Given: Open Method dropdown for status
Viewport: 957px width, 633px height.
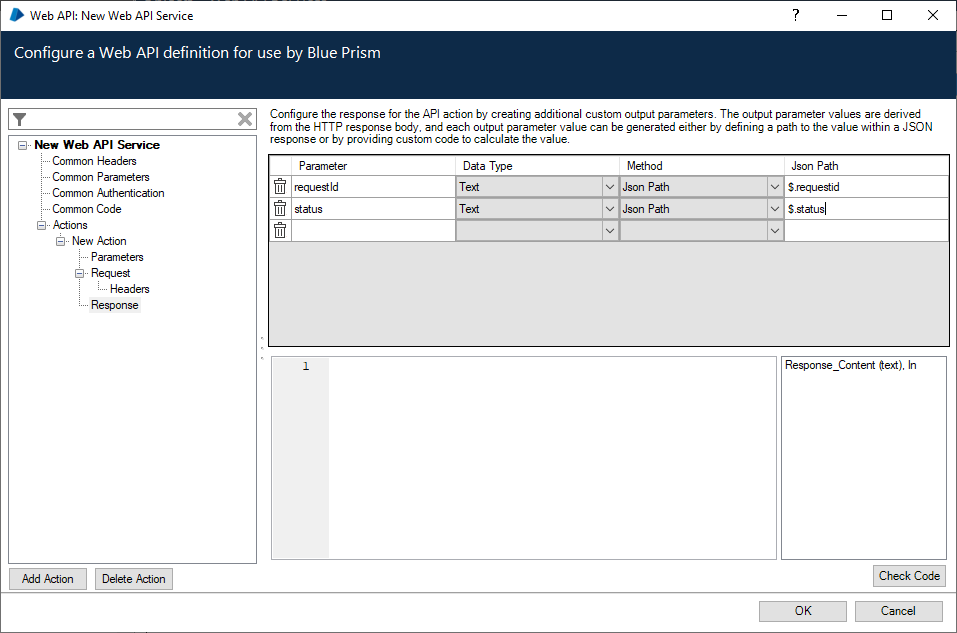Looking at the screenshot, I should point(774,209).
